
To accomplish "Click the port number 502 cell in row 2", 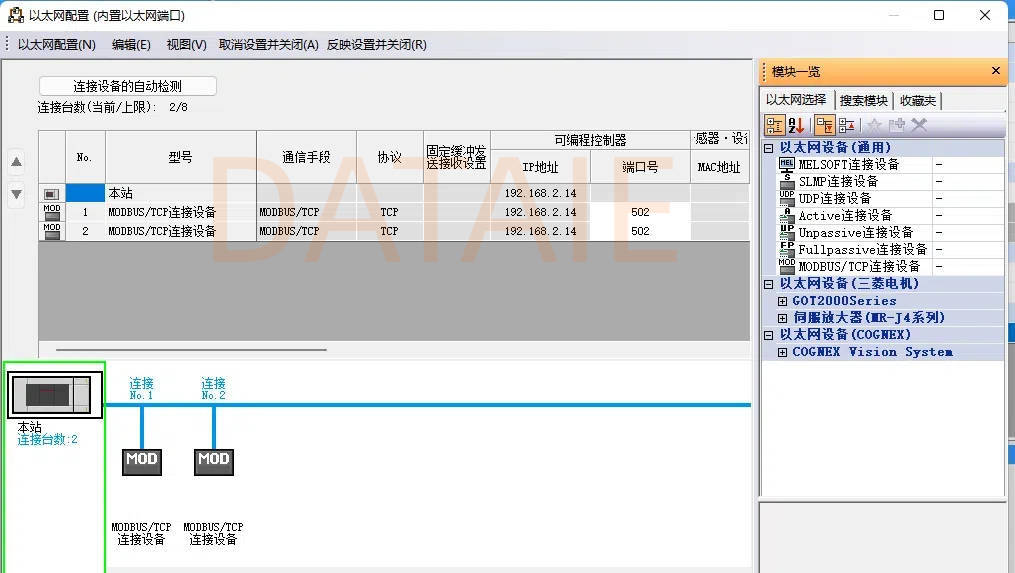I will point(640,231).
